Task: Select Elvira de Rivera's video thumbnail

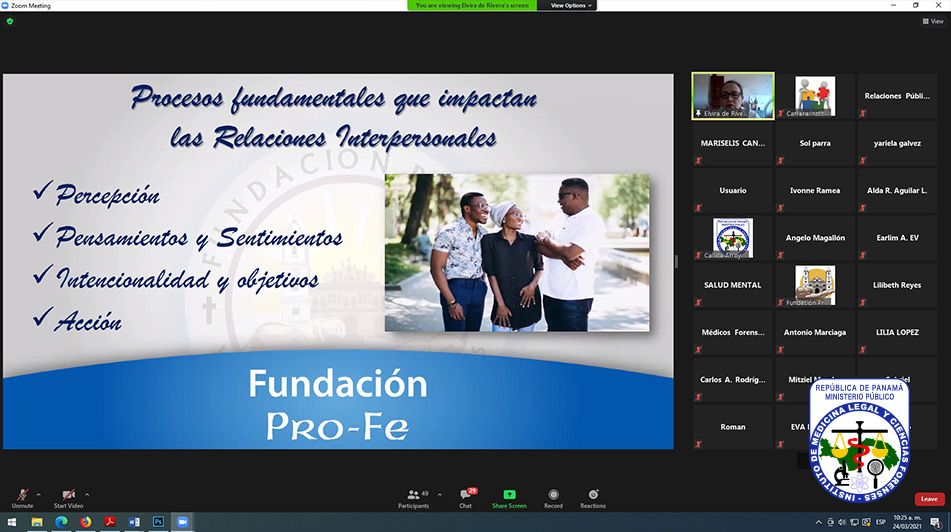Action: 733,96
